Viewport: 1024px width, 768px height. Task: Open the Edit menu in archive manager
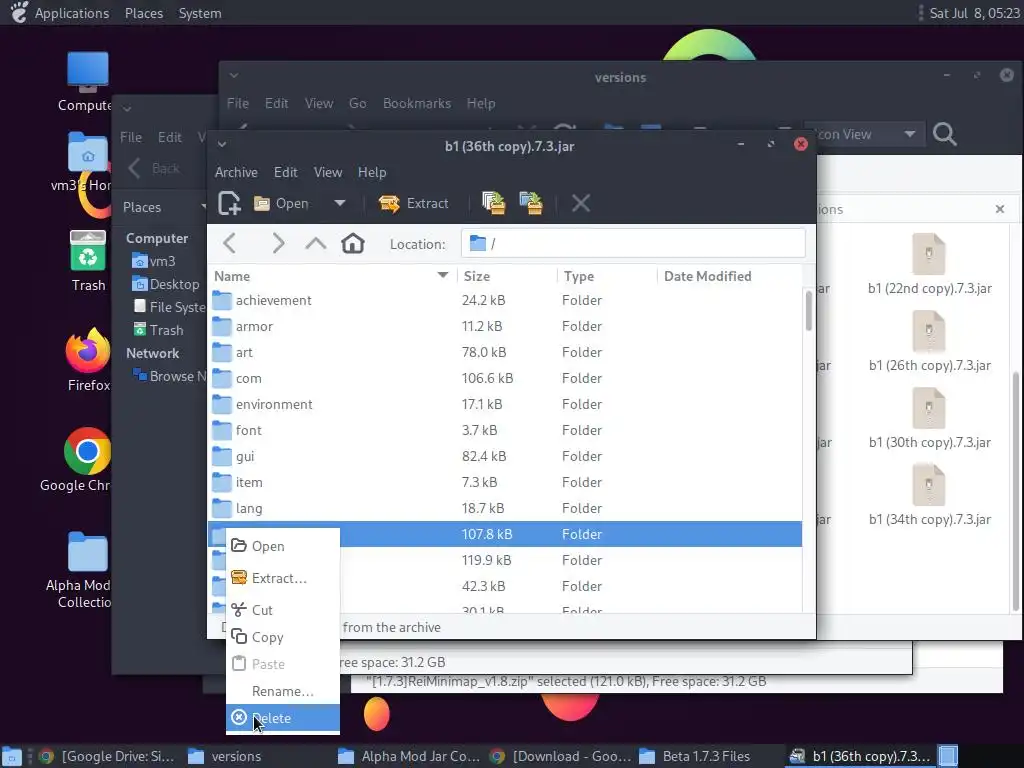tap(285, 172)
